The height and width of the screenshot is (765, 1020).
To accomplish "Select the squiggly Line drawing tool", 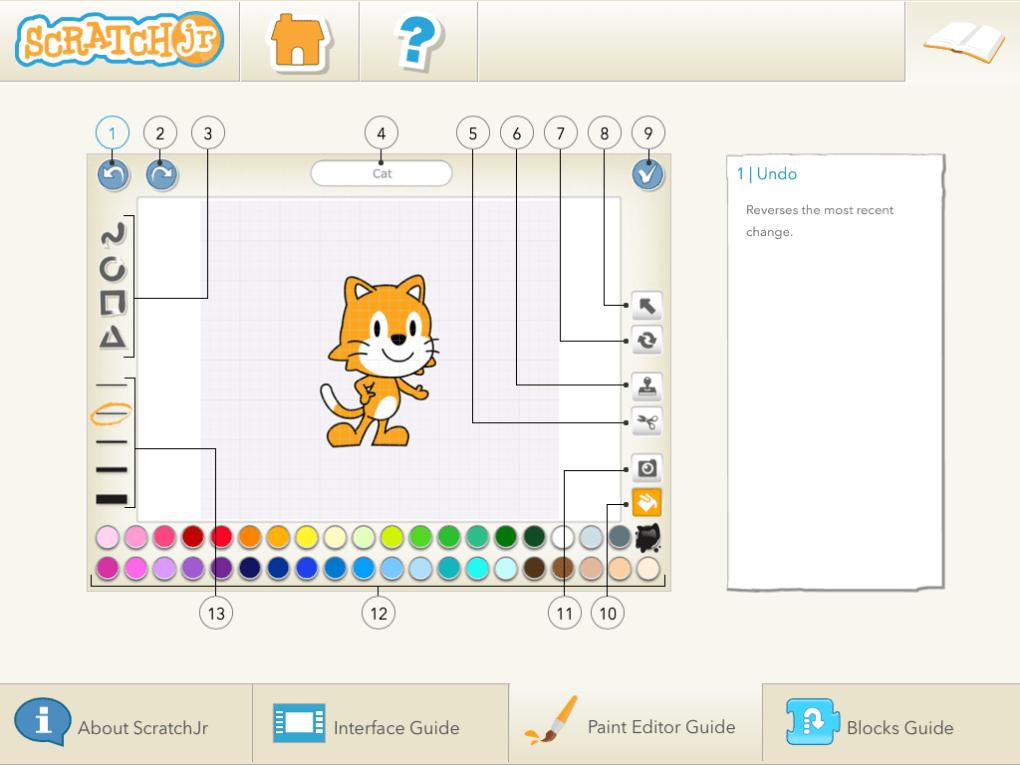I will click(x=113, y=235).
